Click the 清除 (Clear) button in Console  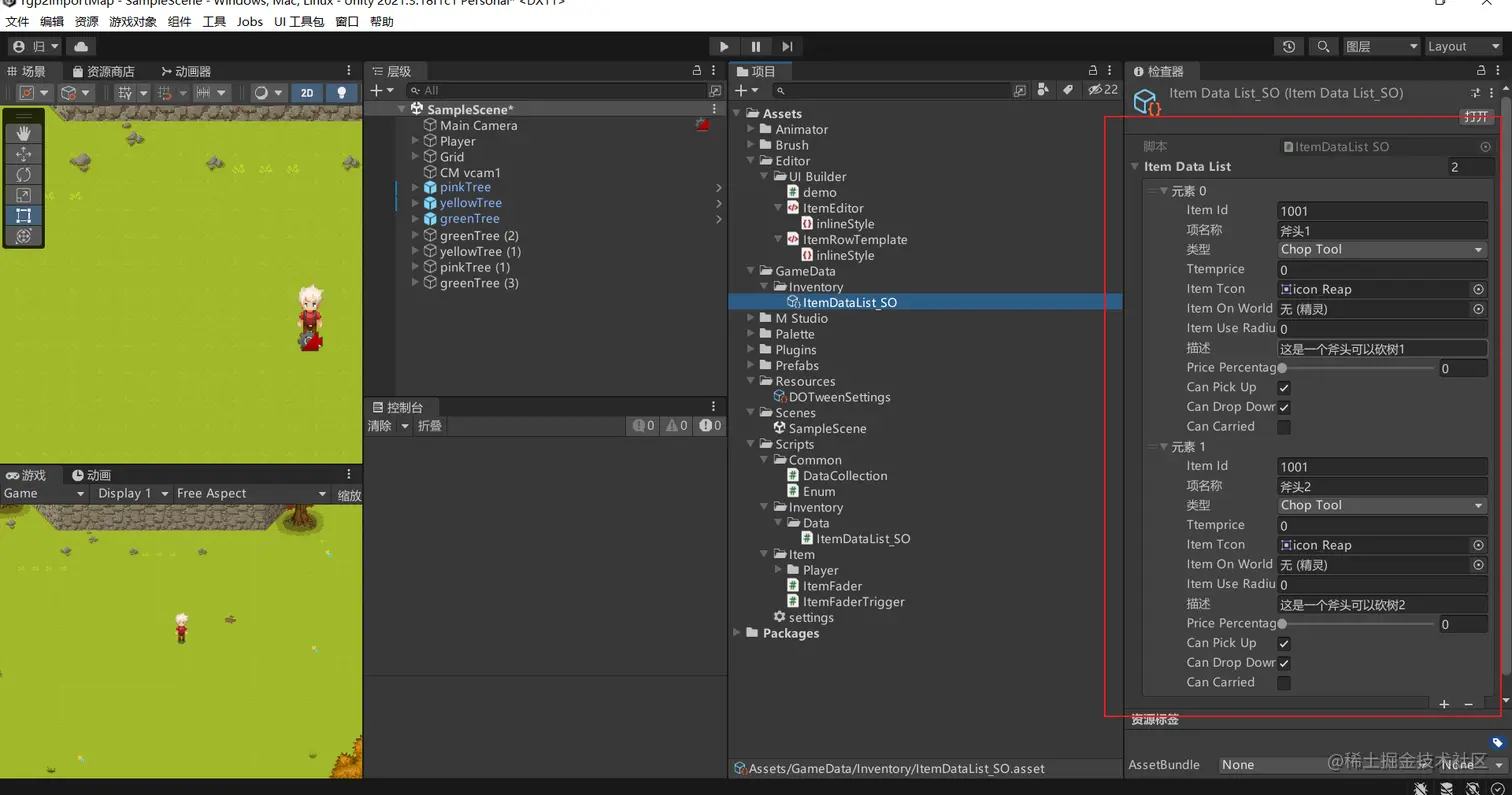(380, 426)
